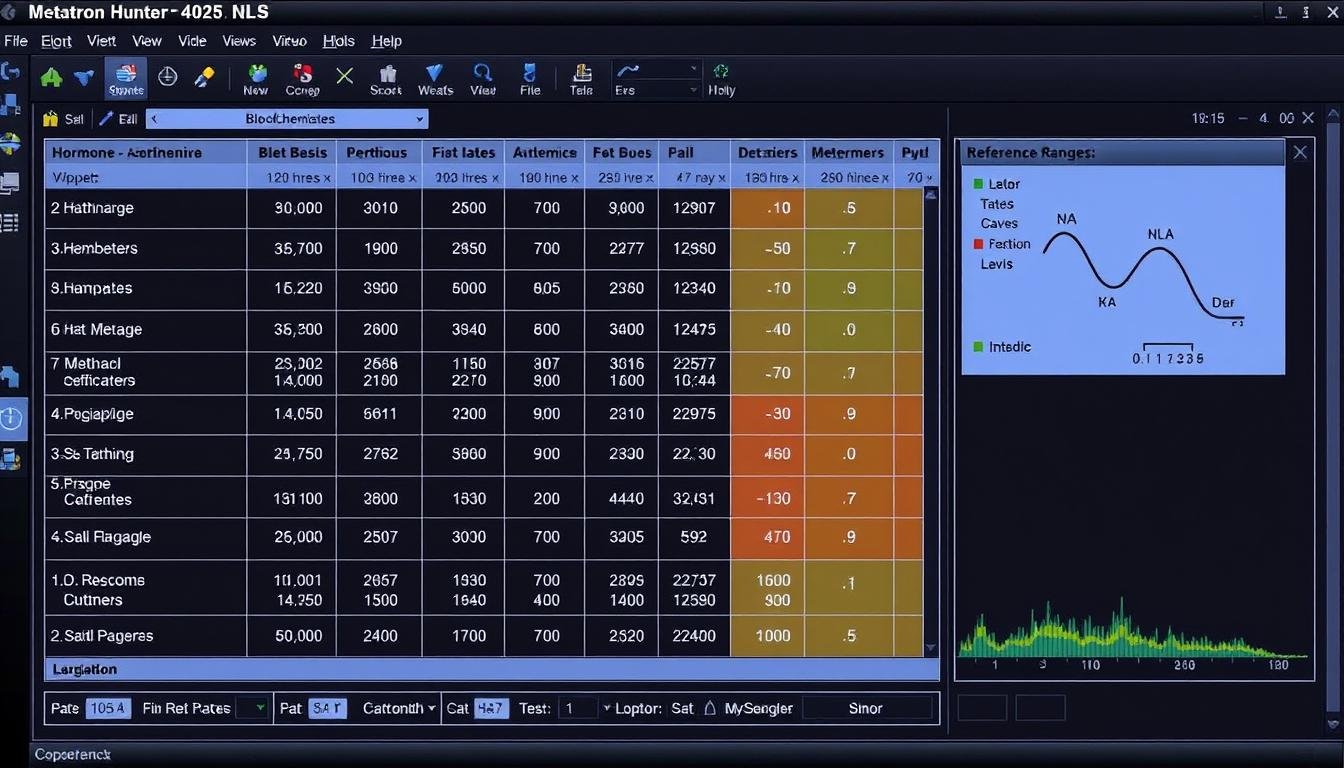Image resolution: width=1344 pixels, height=768 pixels.
Task: Activate the Holly icon at toolbar right
Action: 721,76
